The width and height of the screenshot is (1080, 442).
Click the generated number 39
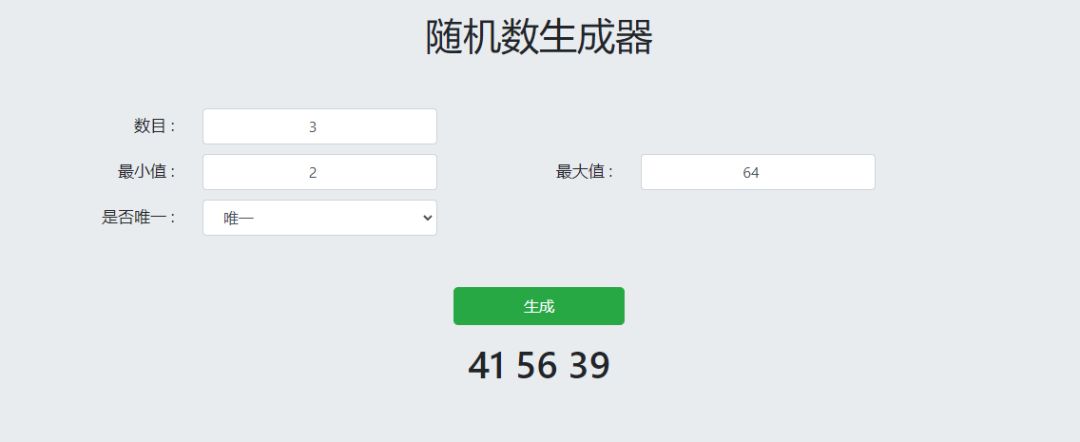(590, 366)
